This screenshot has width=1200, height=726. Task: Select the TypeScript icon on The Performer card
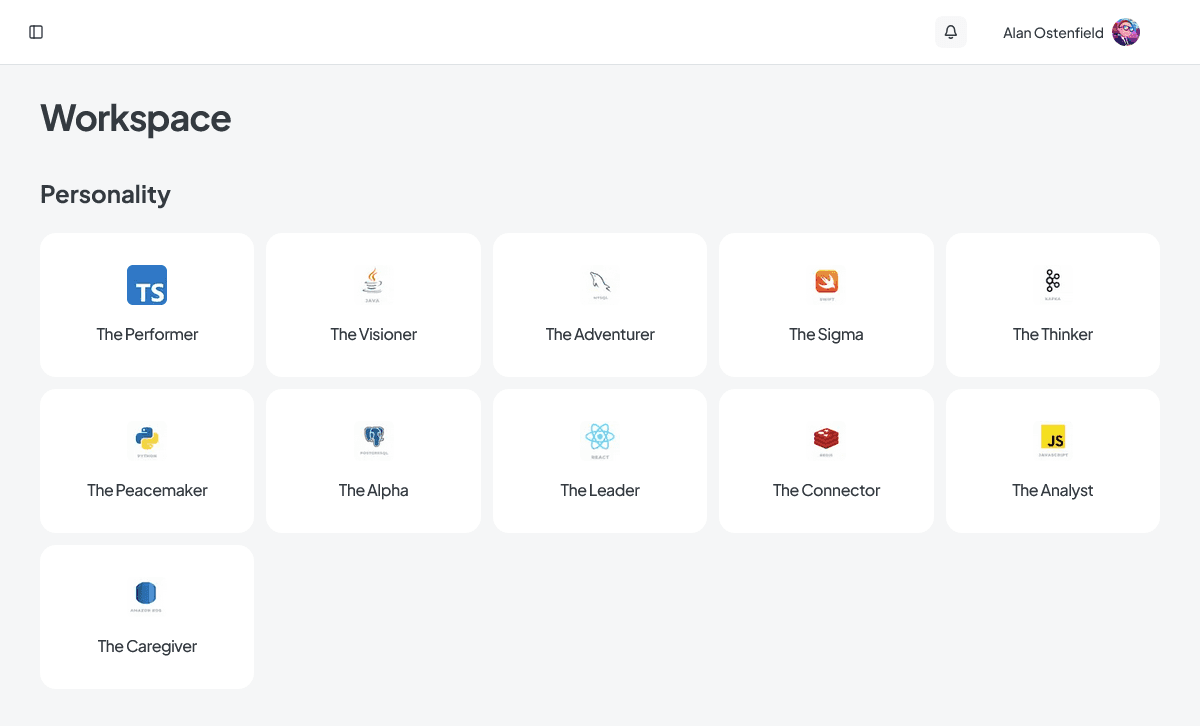tap(147, 285)
